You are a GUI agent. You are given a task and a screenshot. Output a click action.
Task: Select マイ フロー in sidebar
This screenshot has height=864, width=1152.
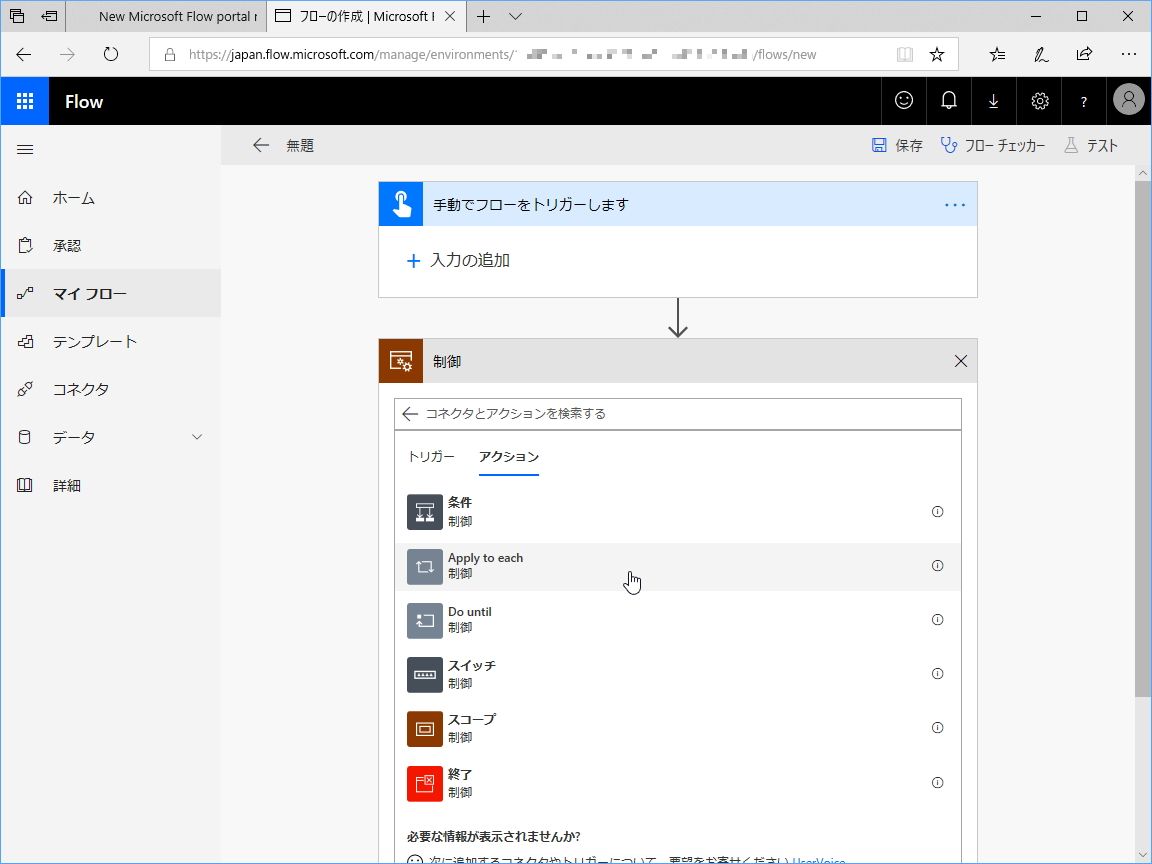click(111, 293)
